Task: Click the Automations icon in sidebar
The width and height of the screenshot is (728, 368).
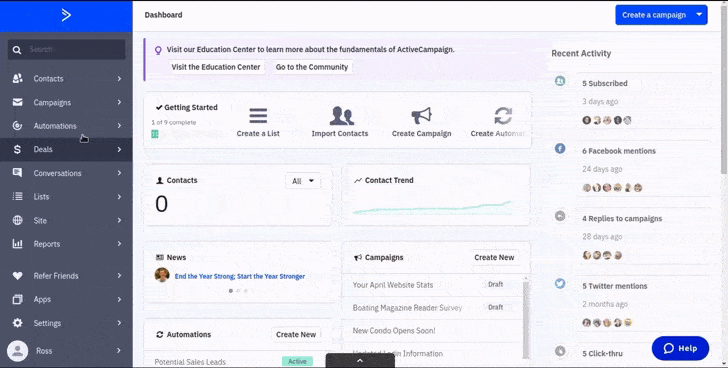Action: 18,126
